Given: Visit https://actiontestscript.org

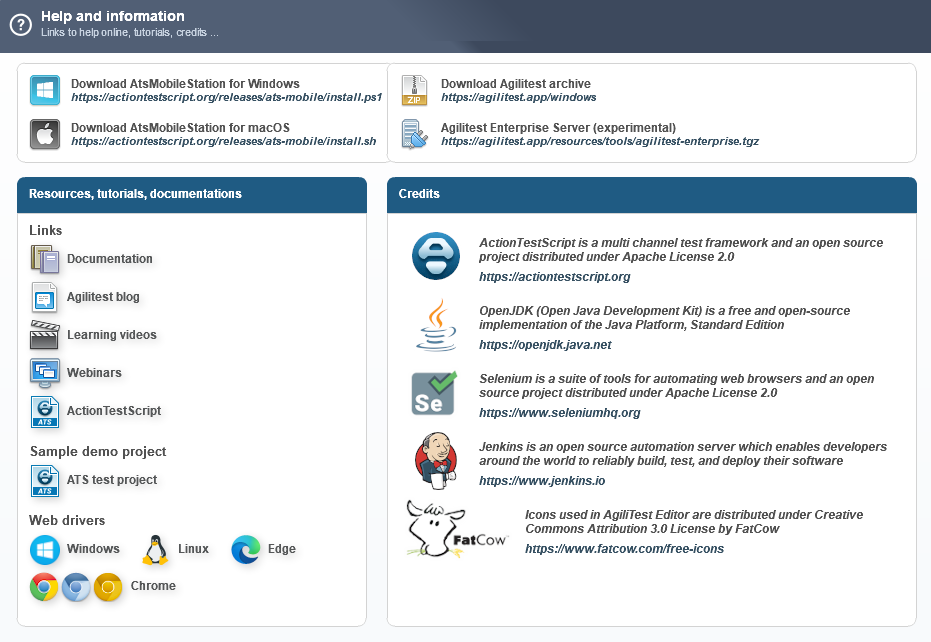Looking at the screenshot, I should coord(555,277).
